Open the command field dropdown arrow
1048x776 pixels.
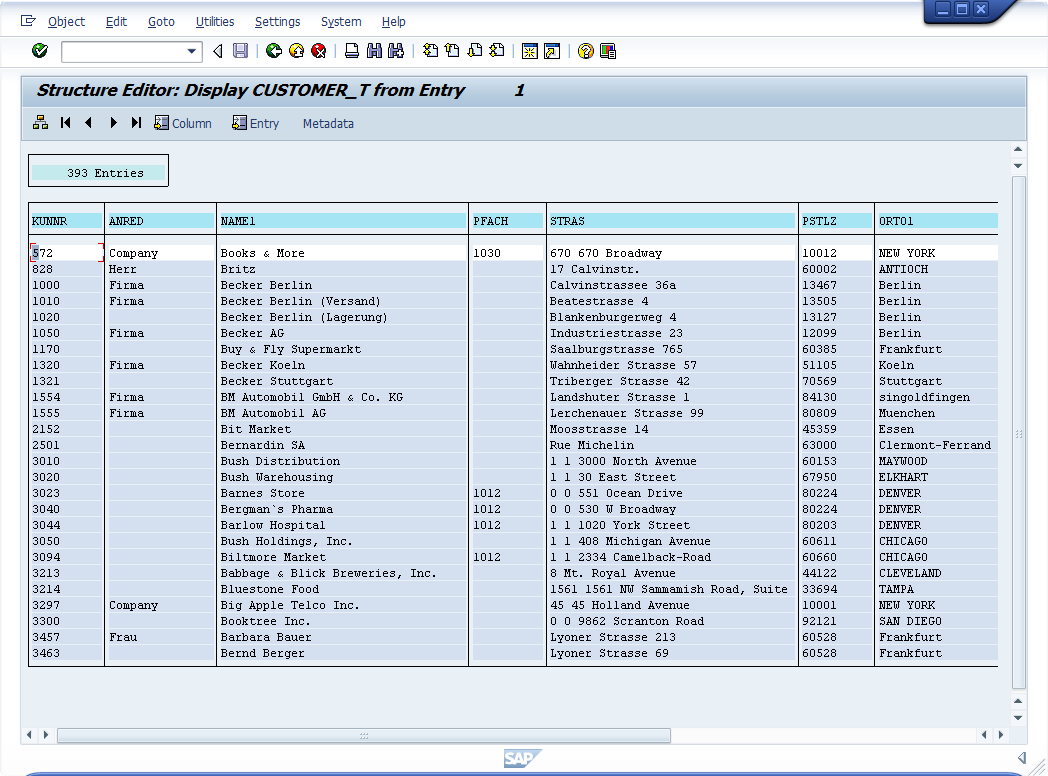192,51
